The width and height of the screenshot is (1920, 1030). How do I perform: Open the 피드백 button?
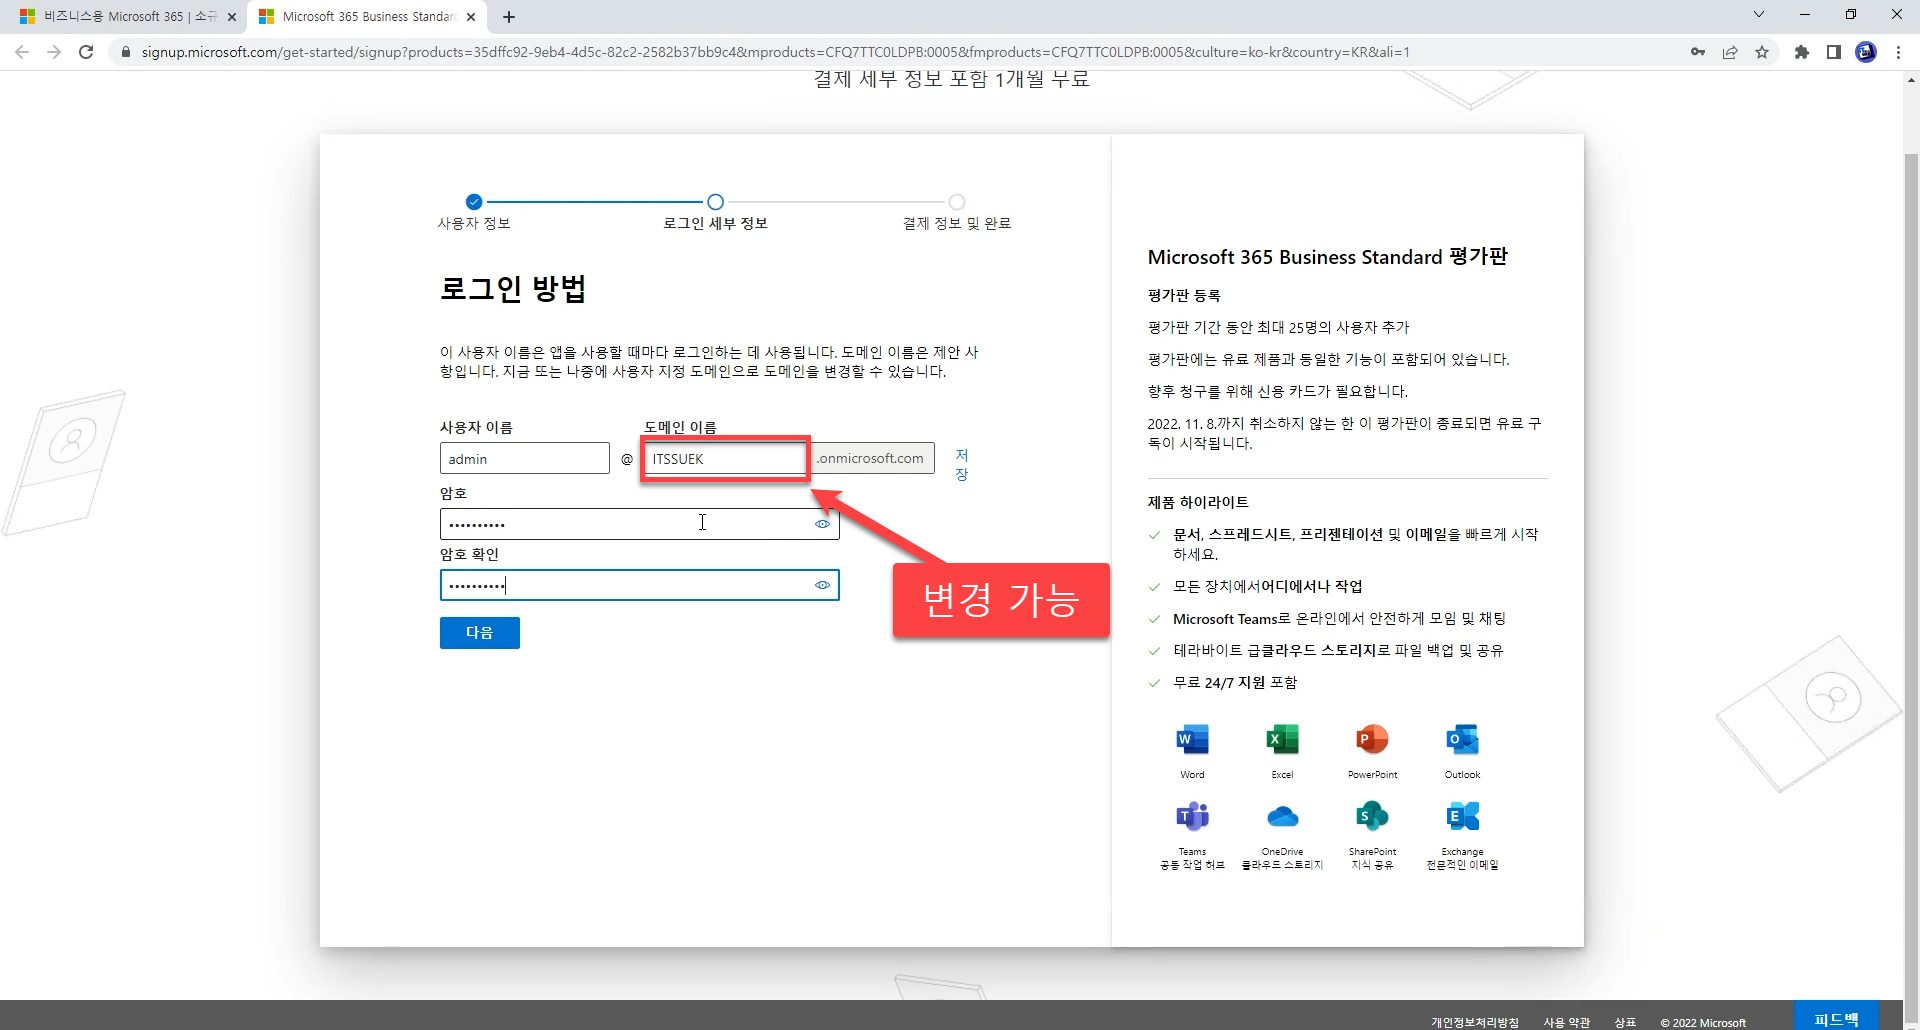[x=1836, y=1017]
